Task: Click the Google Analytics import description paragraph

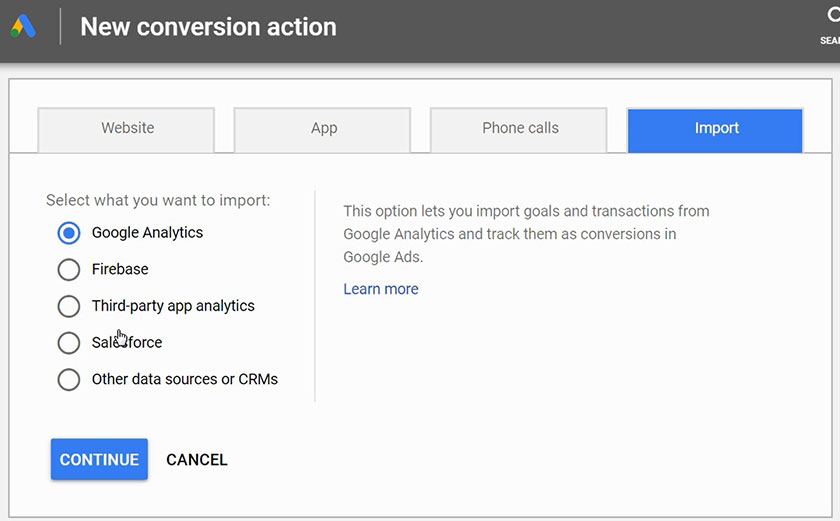Action: (x=526, y=234)
